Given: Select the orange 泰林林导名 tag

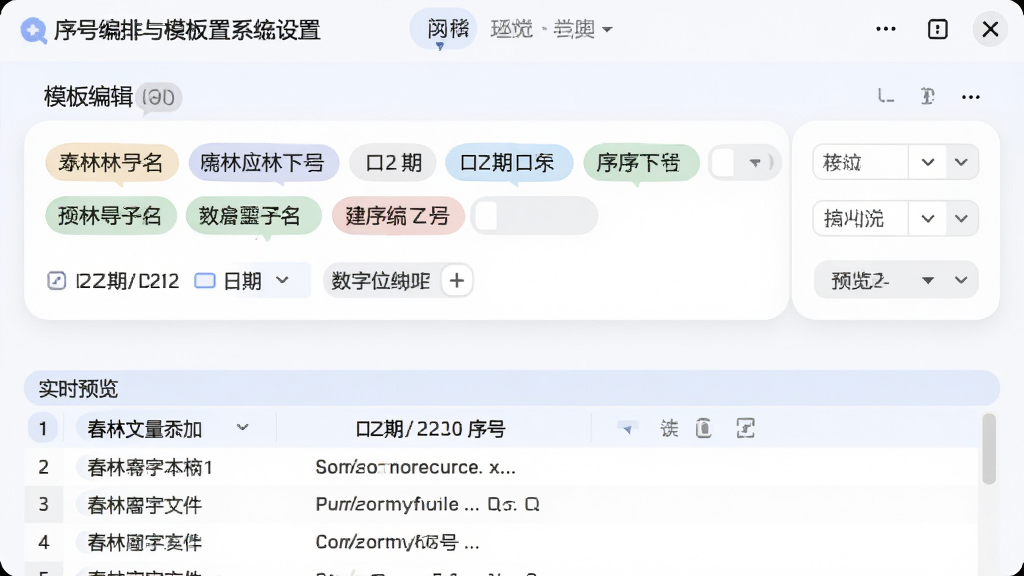Looking at the screenshot, I should [x=112, y=163].
